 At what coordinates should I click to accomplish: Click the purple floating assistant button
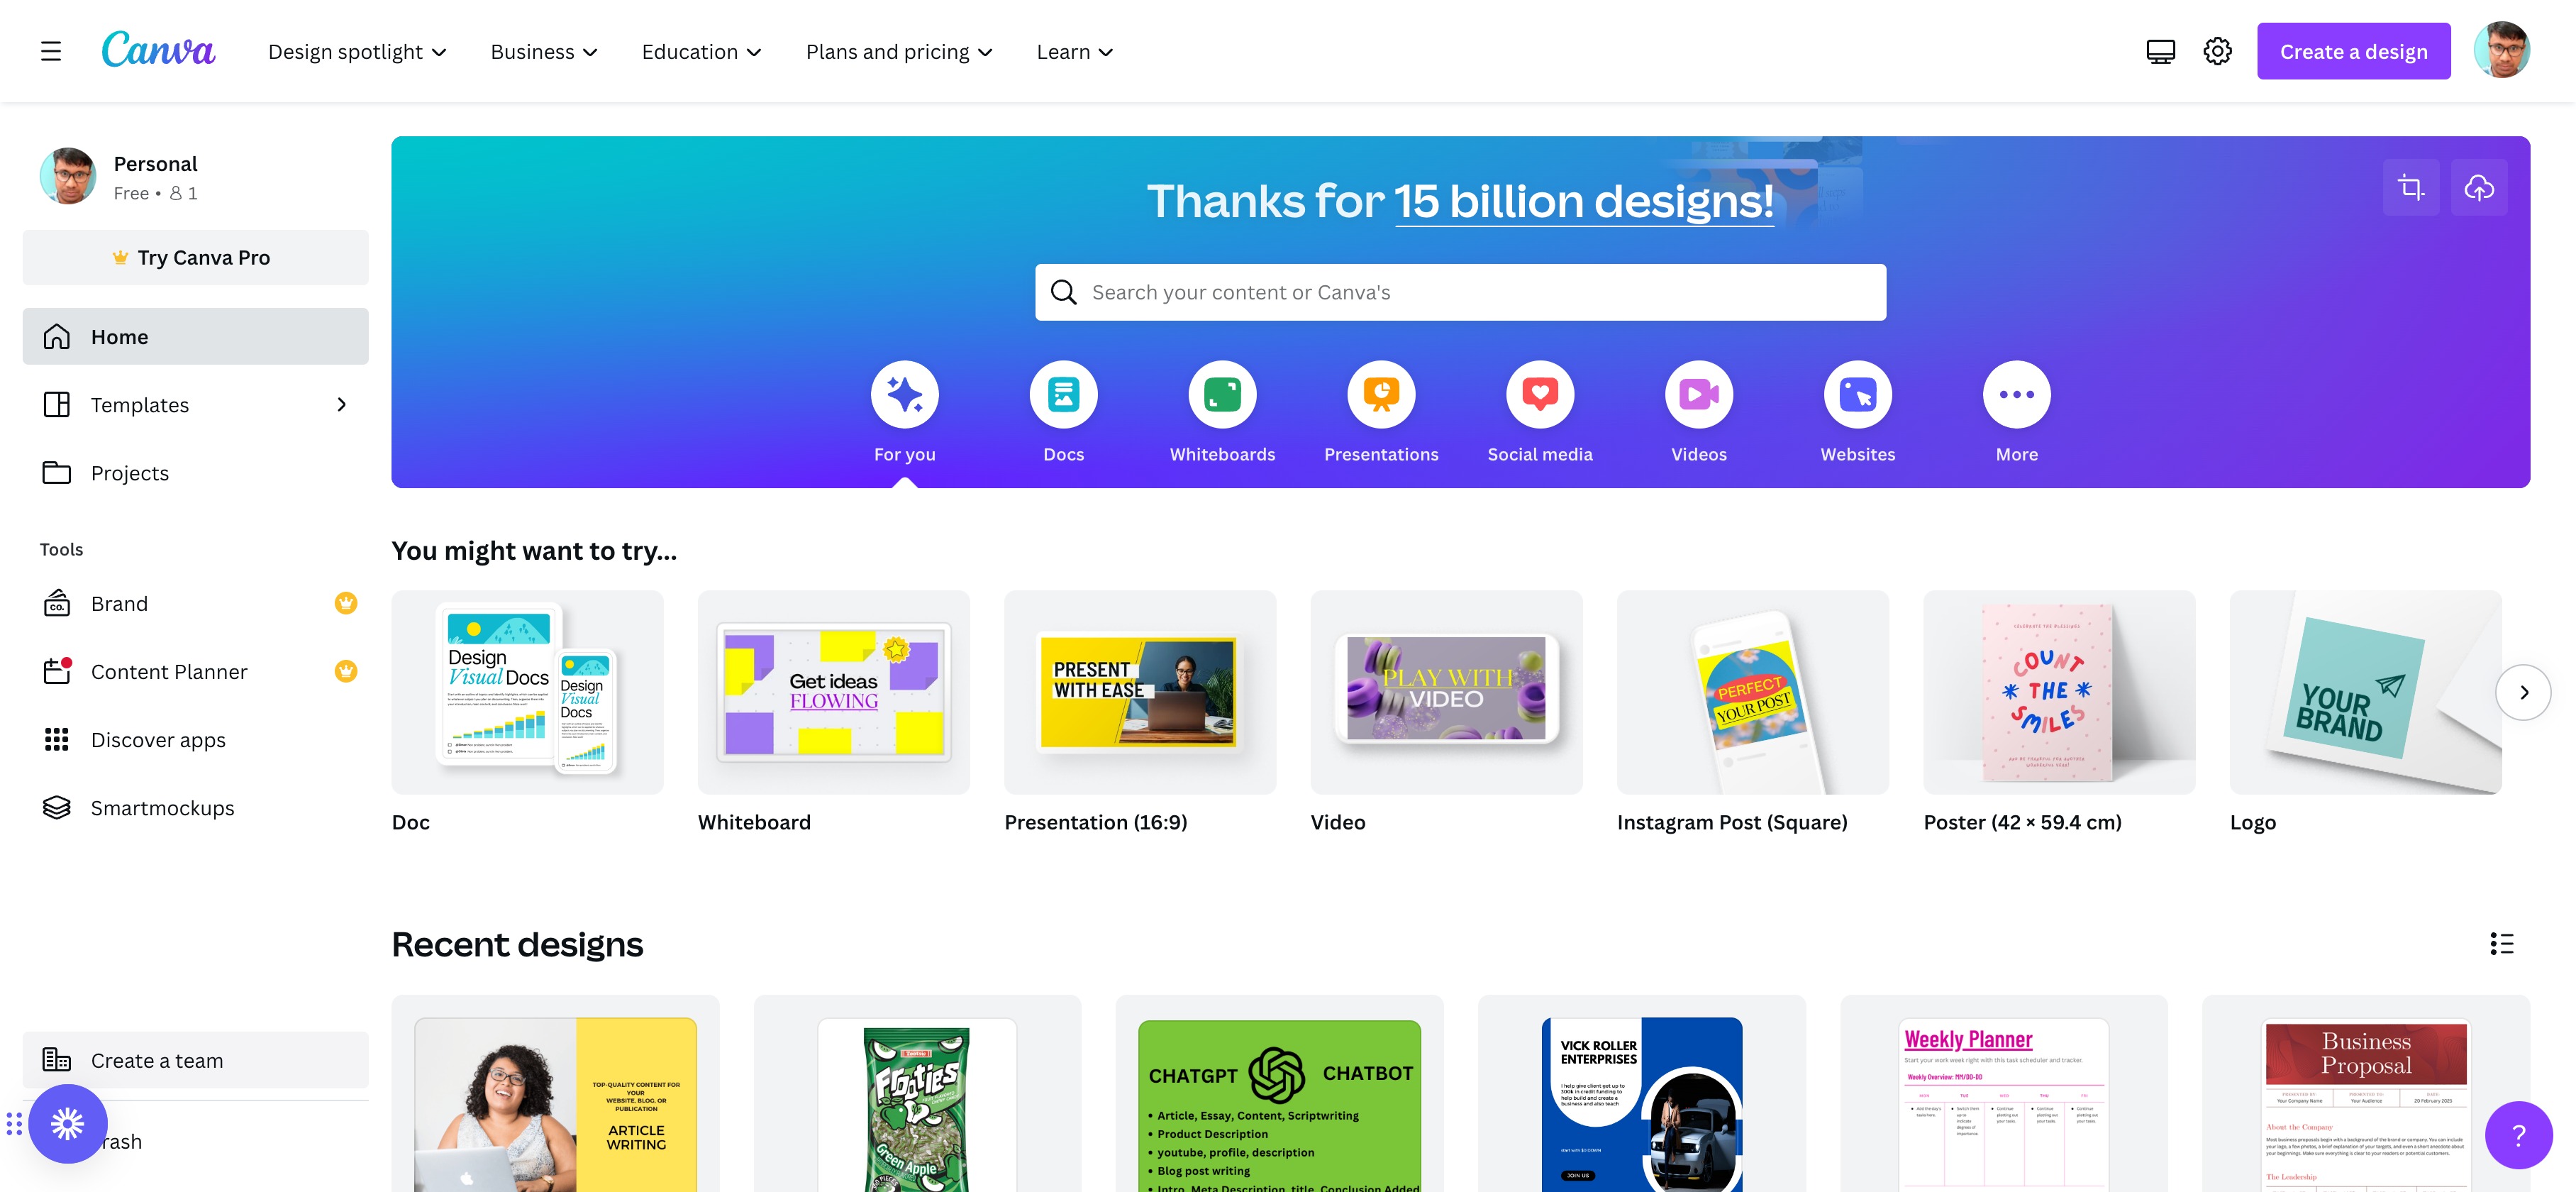coord(68,1124)
